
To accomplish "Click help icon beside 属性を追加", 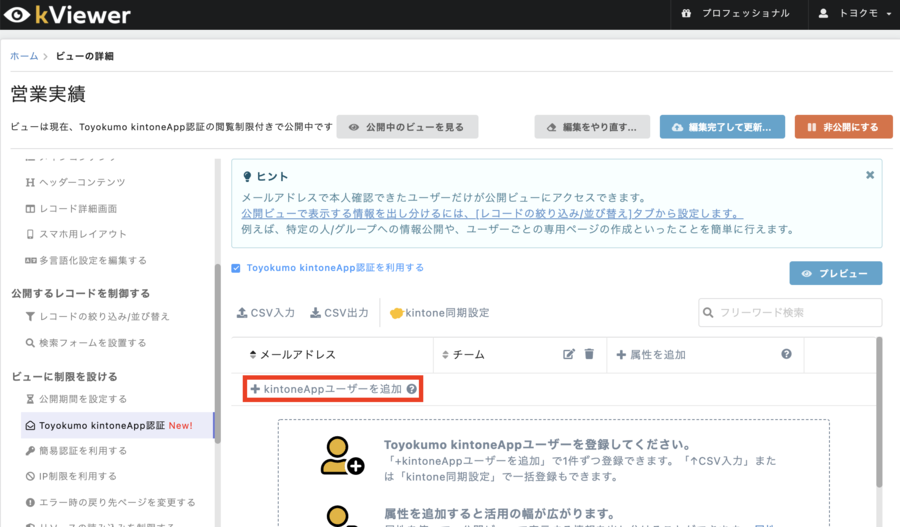I will pos(786,354).
